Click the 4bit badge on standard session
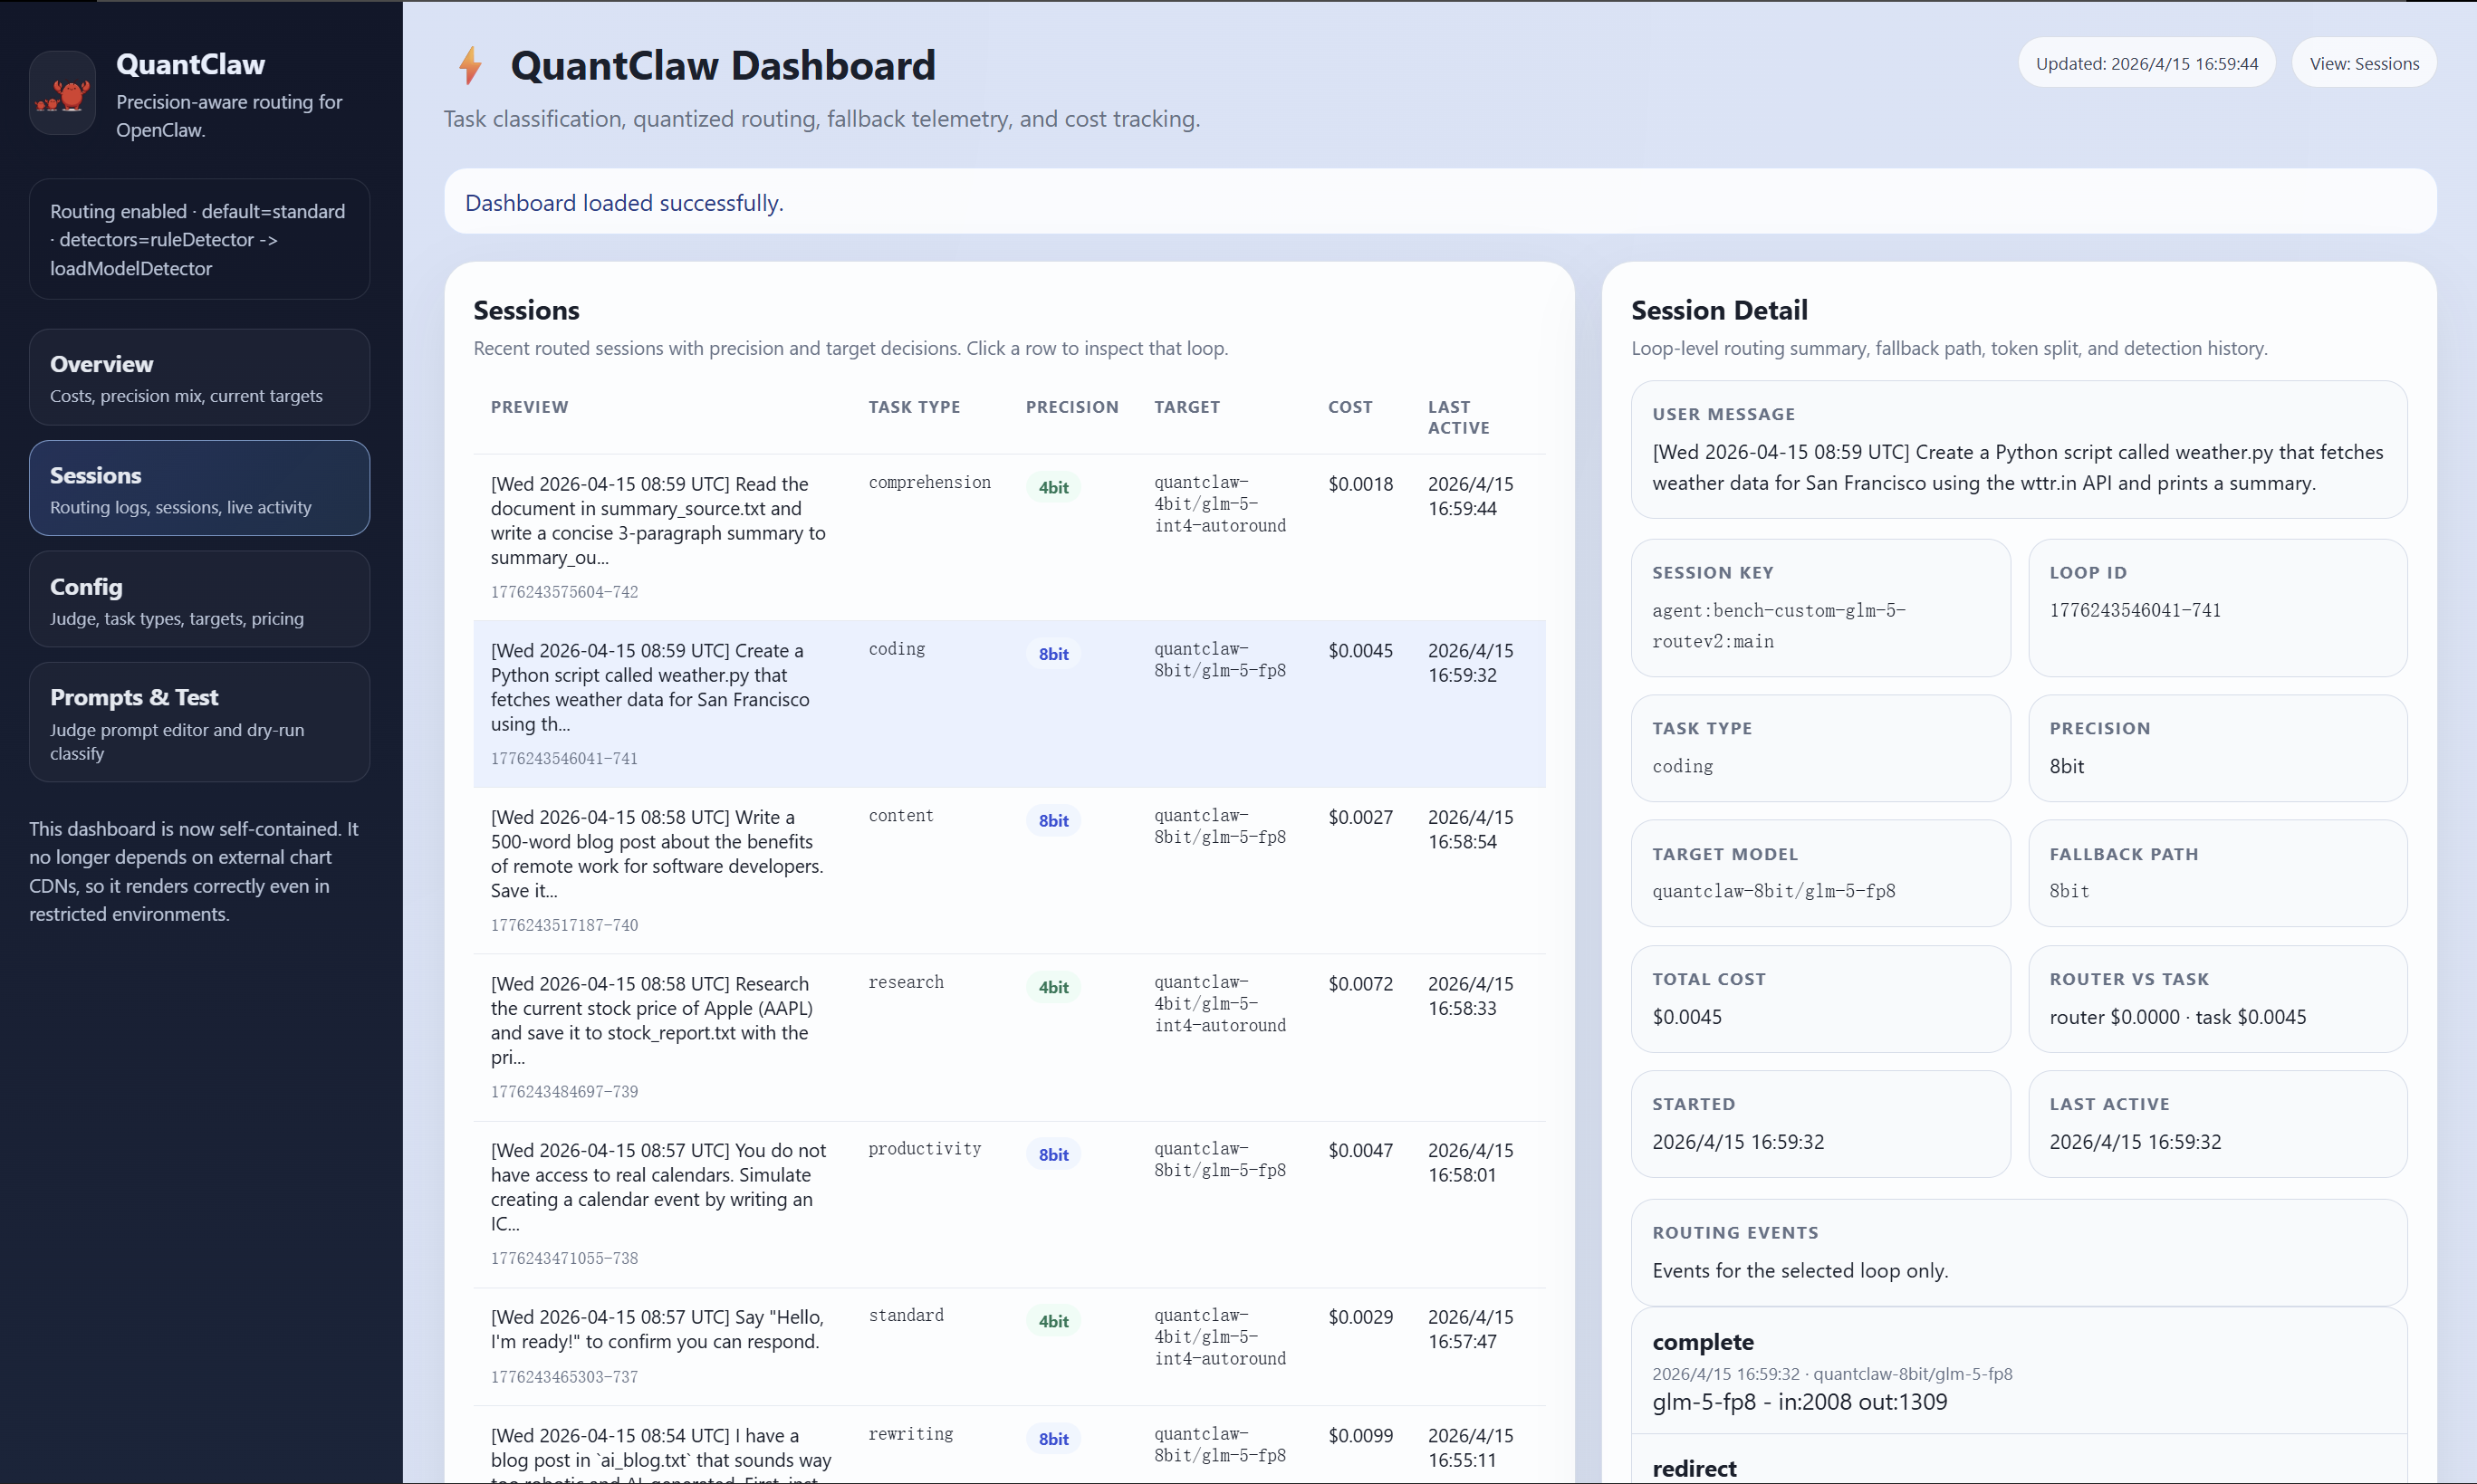This screenshot has width=2477, height=1484. point(1052,1321)
